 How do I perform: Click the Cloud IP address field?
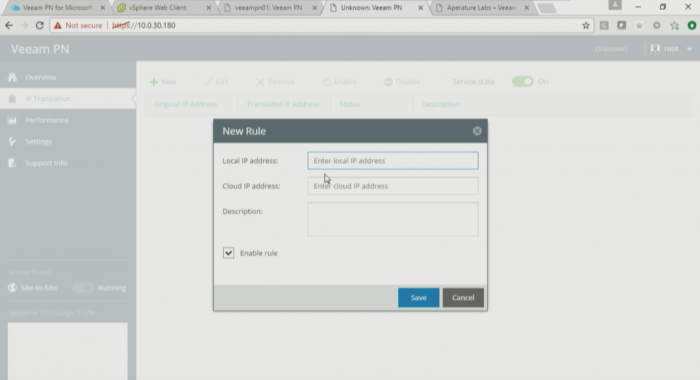click(x=393, y=186)
